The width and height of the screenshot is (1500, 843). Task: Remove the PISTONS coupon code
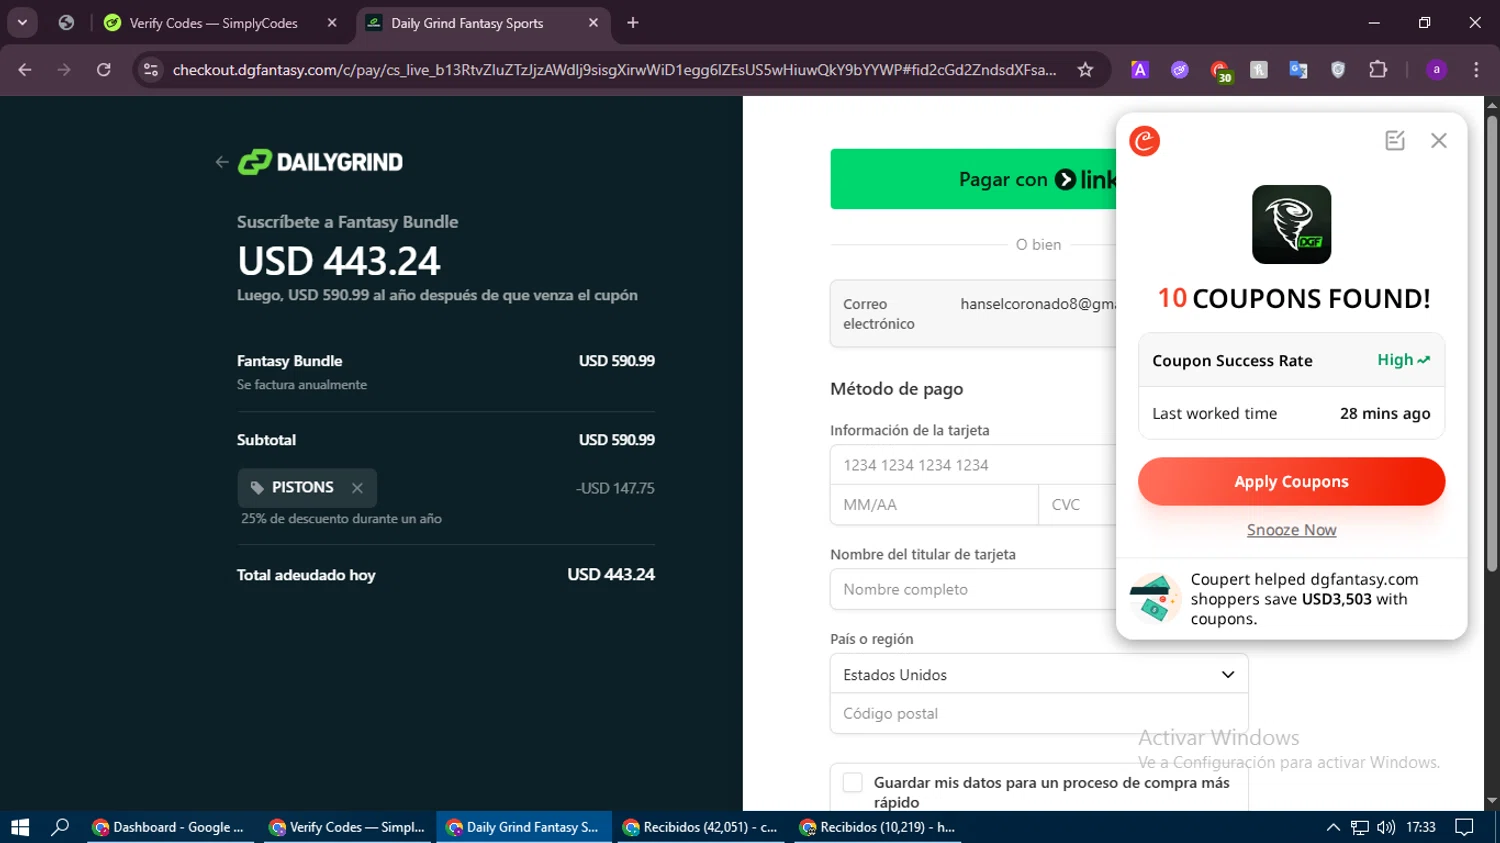click(x=357, y=488)
